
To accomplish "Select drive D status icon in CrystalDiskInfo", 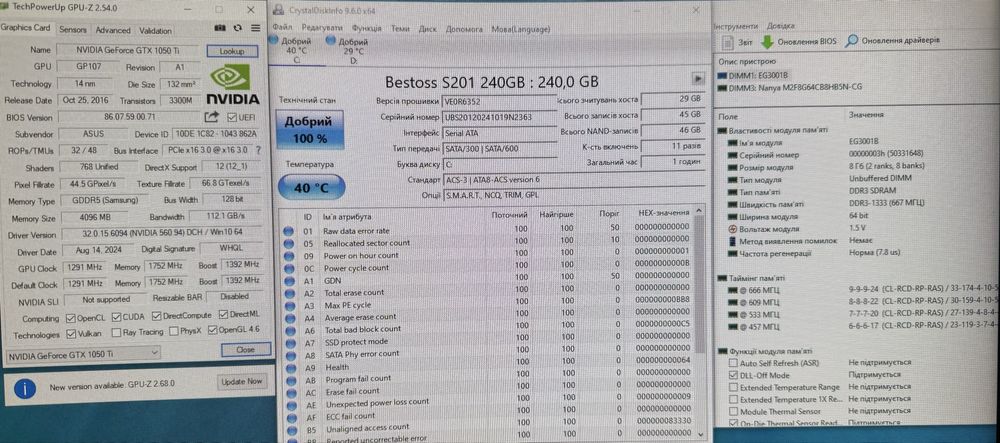I will tap(330, 40).
